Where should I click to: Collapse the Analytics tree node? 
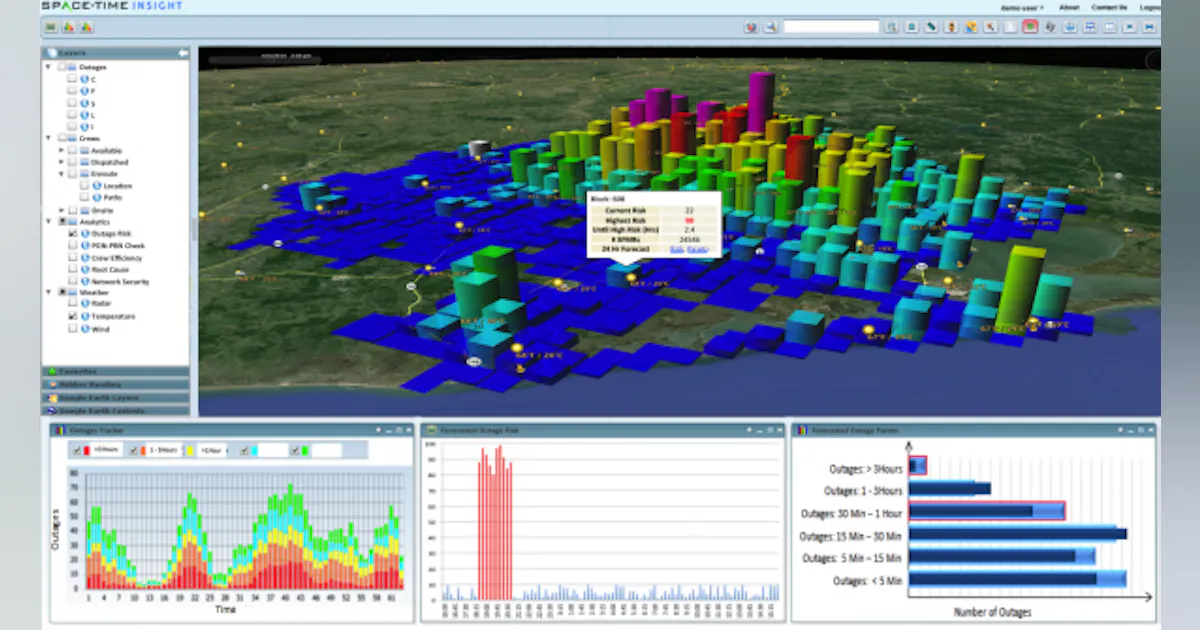(48, 221)
